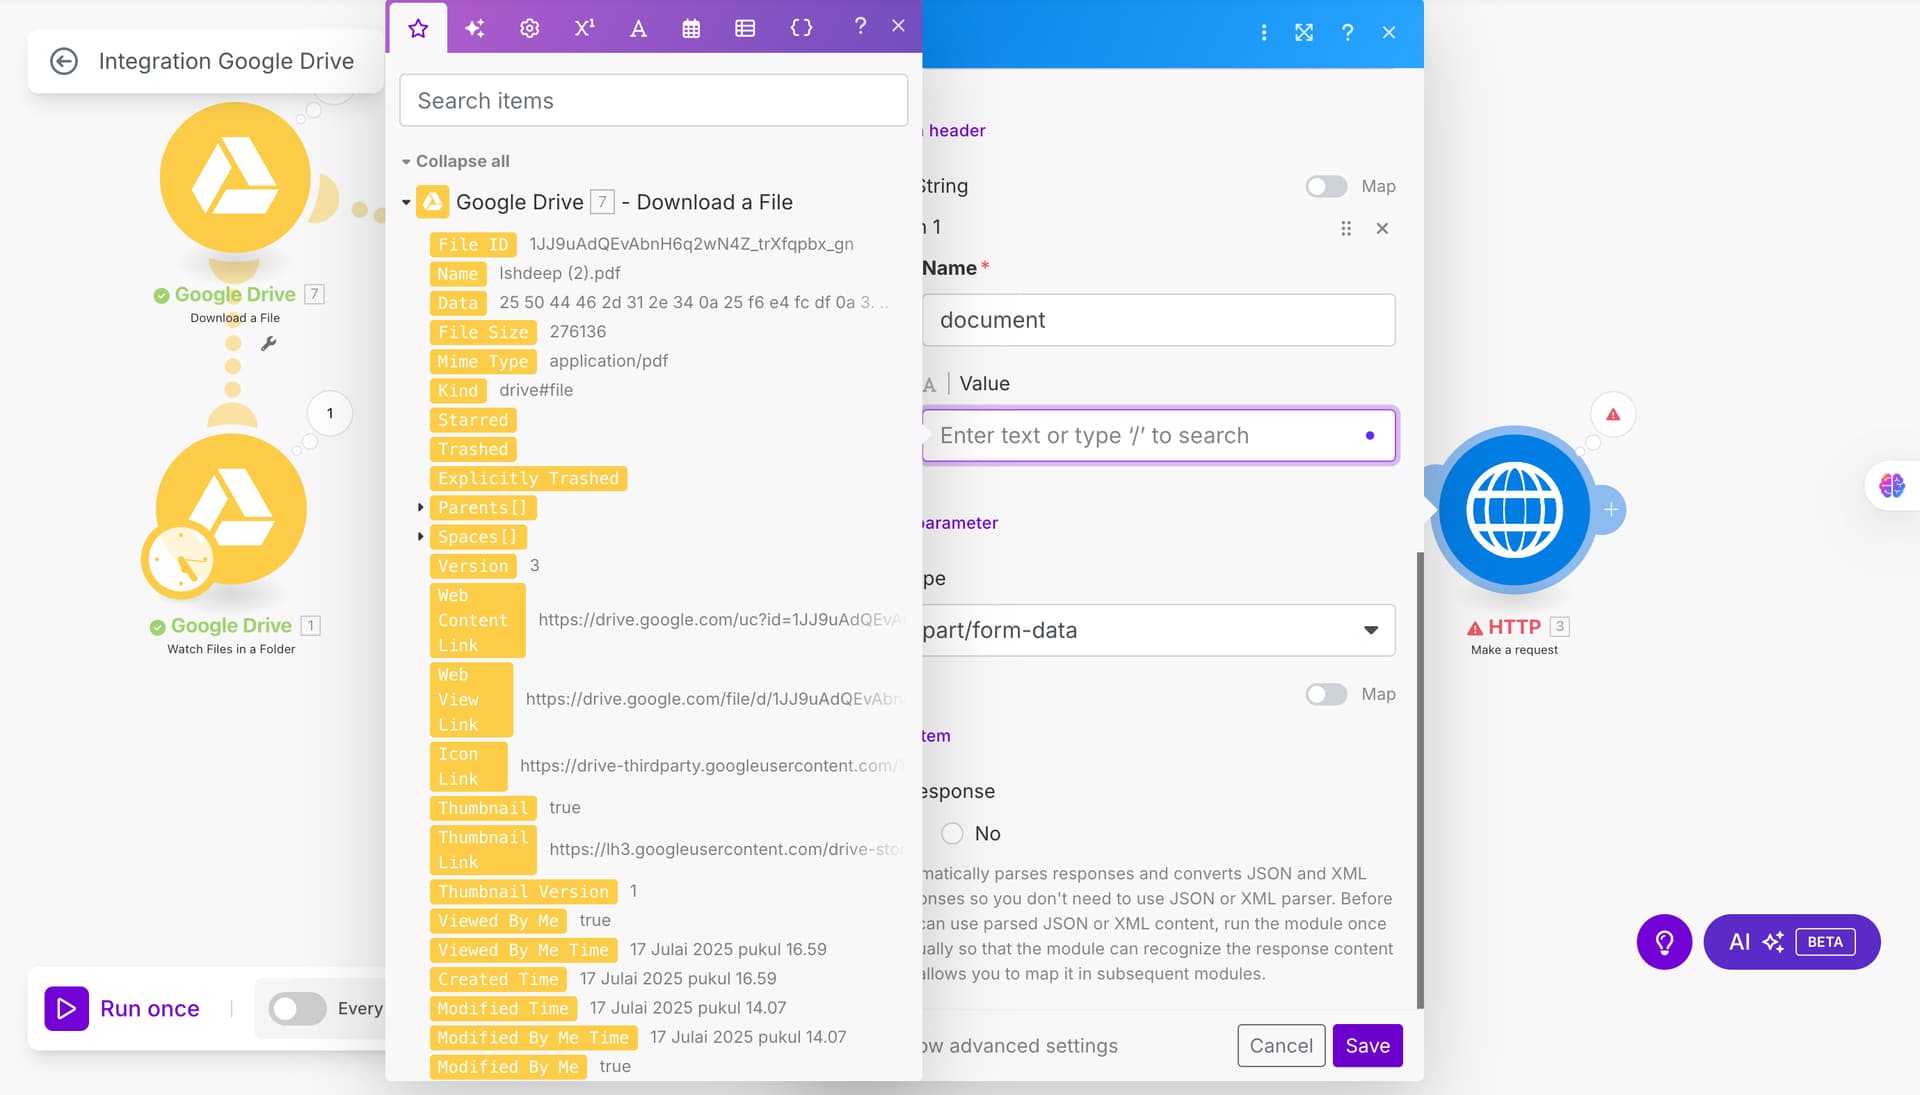1920x1095 pixels.
Task: Remove item 1 with its X icon
Action: (1382, 229)
